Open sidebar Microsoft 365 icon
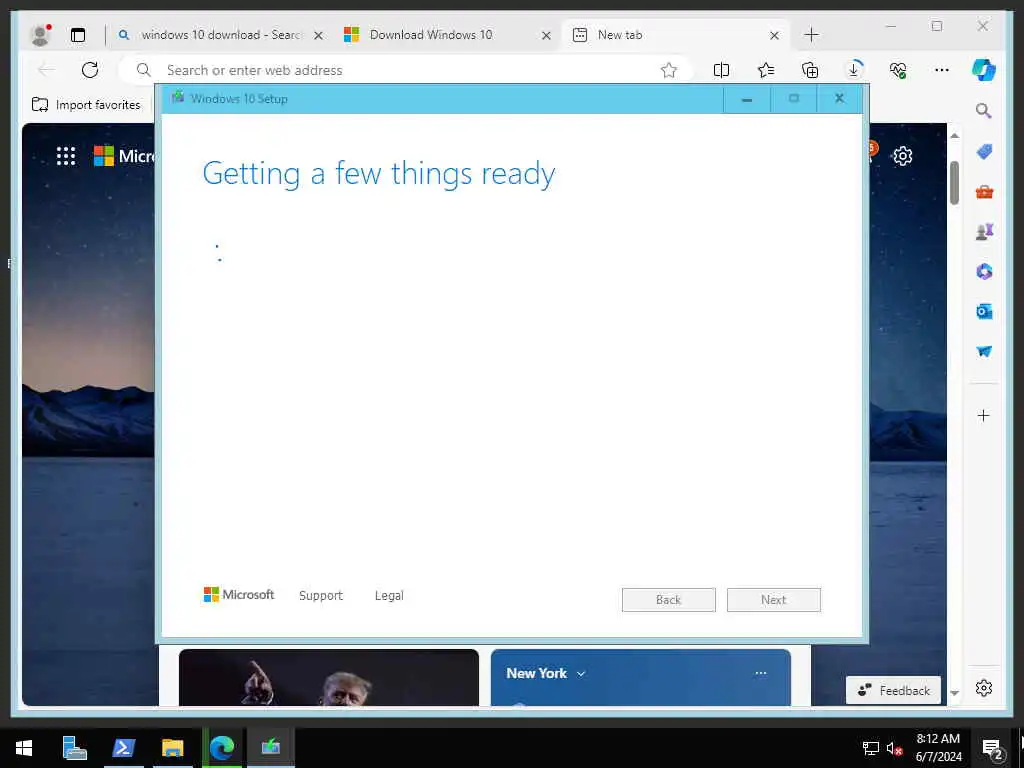Viewport: 1024px width, 768px height. 984,271
